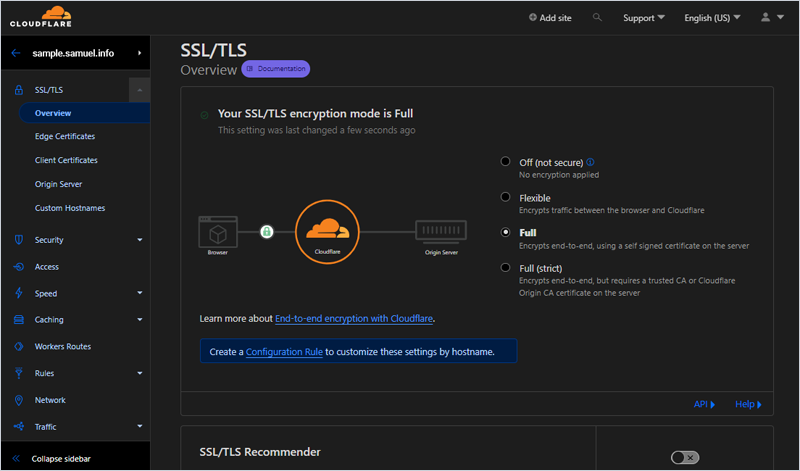800x471 pixels.
Task: Collapse the SSL/TLS section chevron
Action: (139, 90)
